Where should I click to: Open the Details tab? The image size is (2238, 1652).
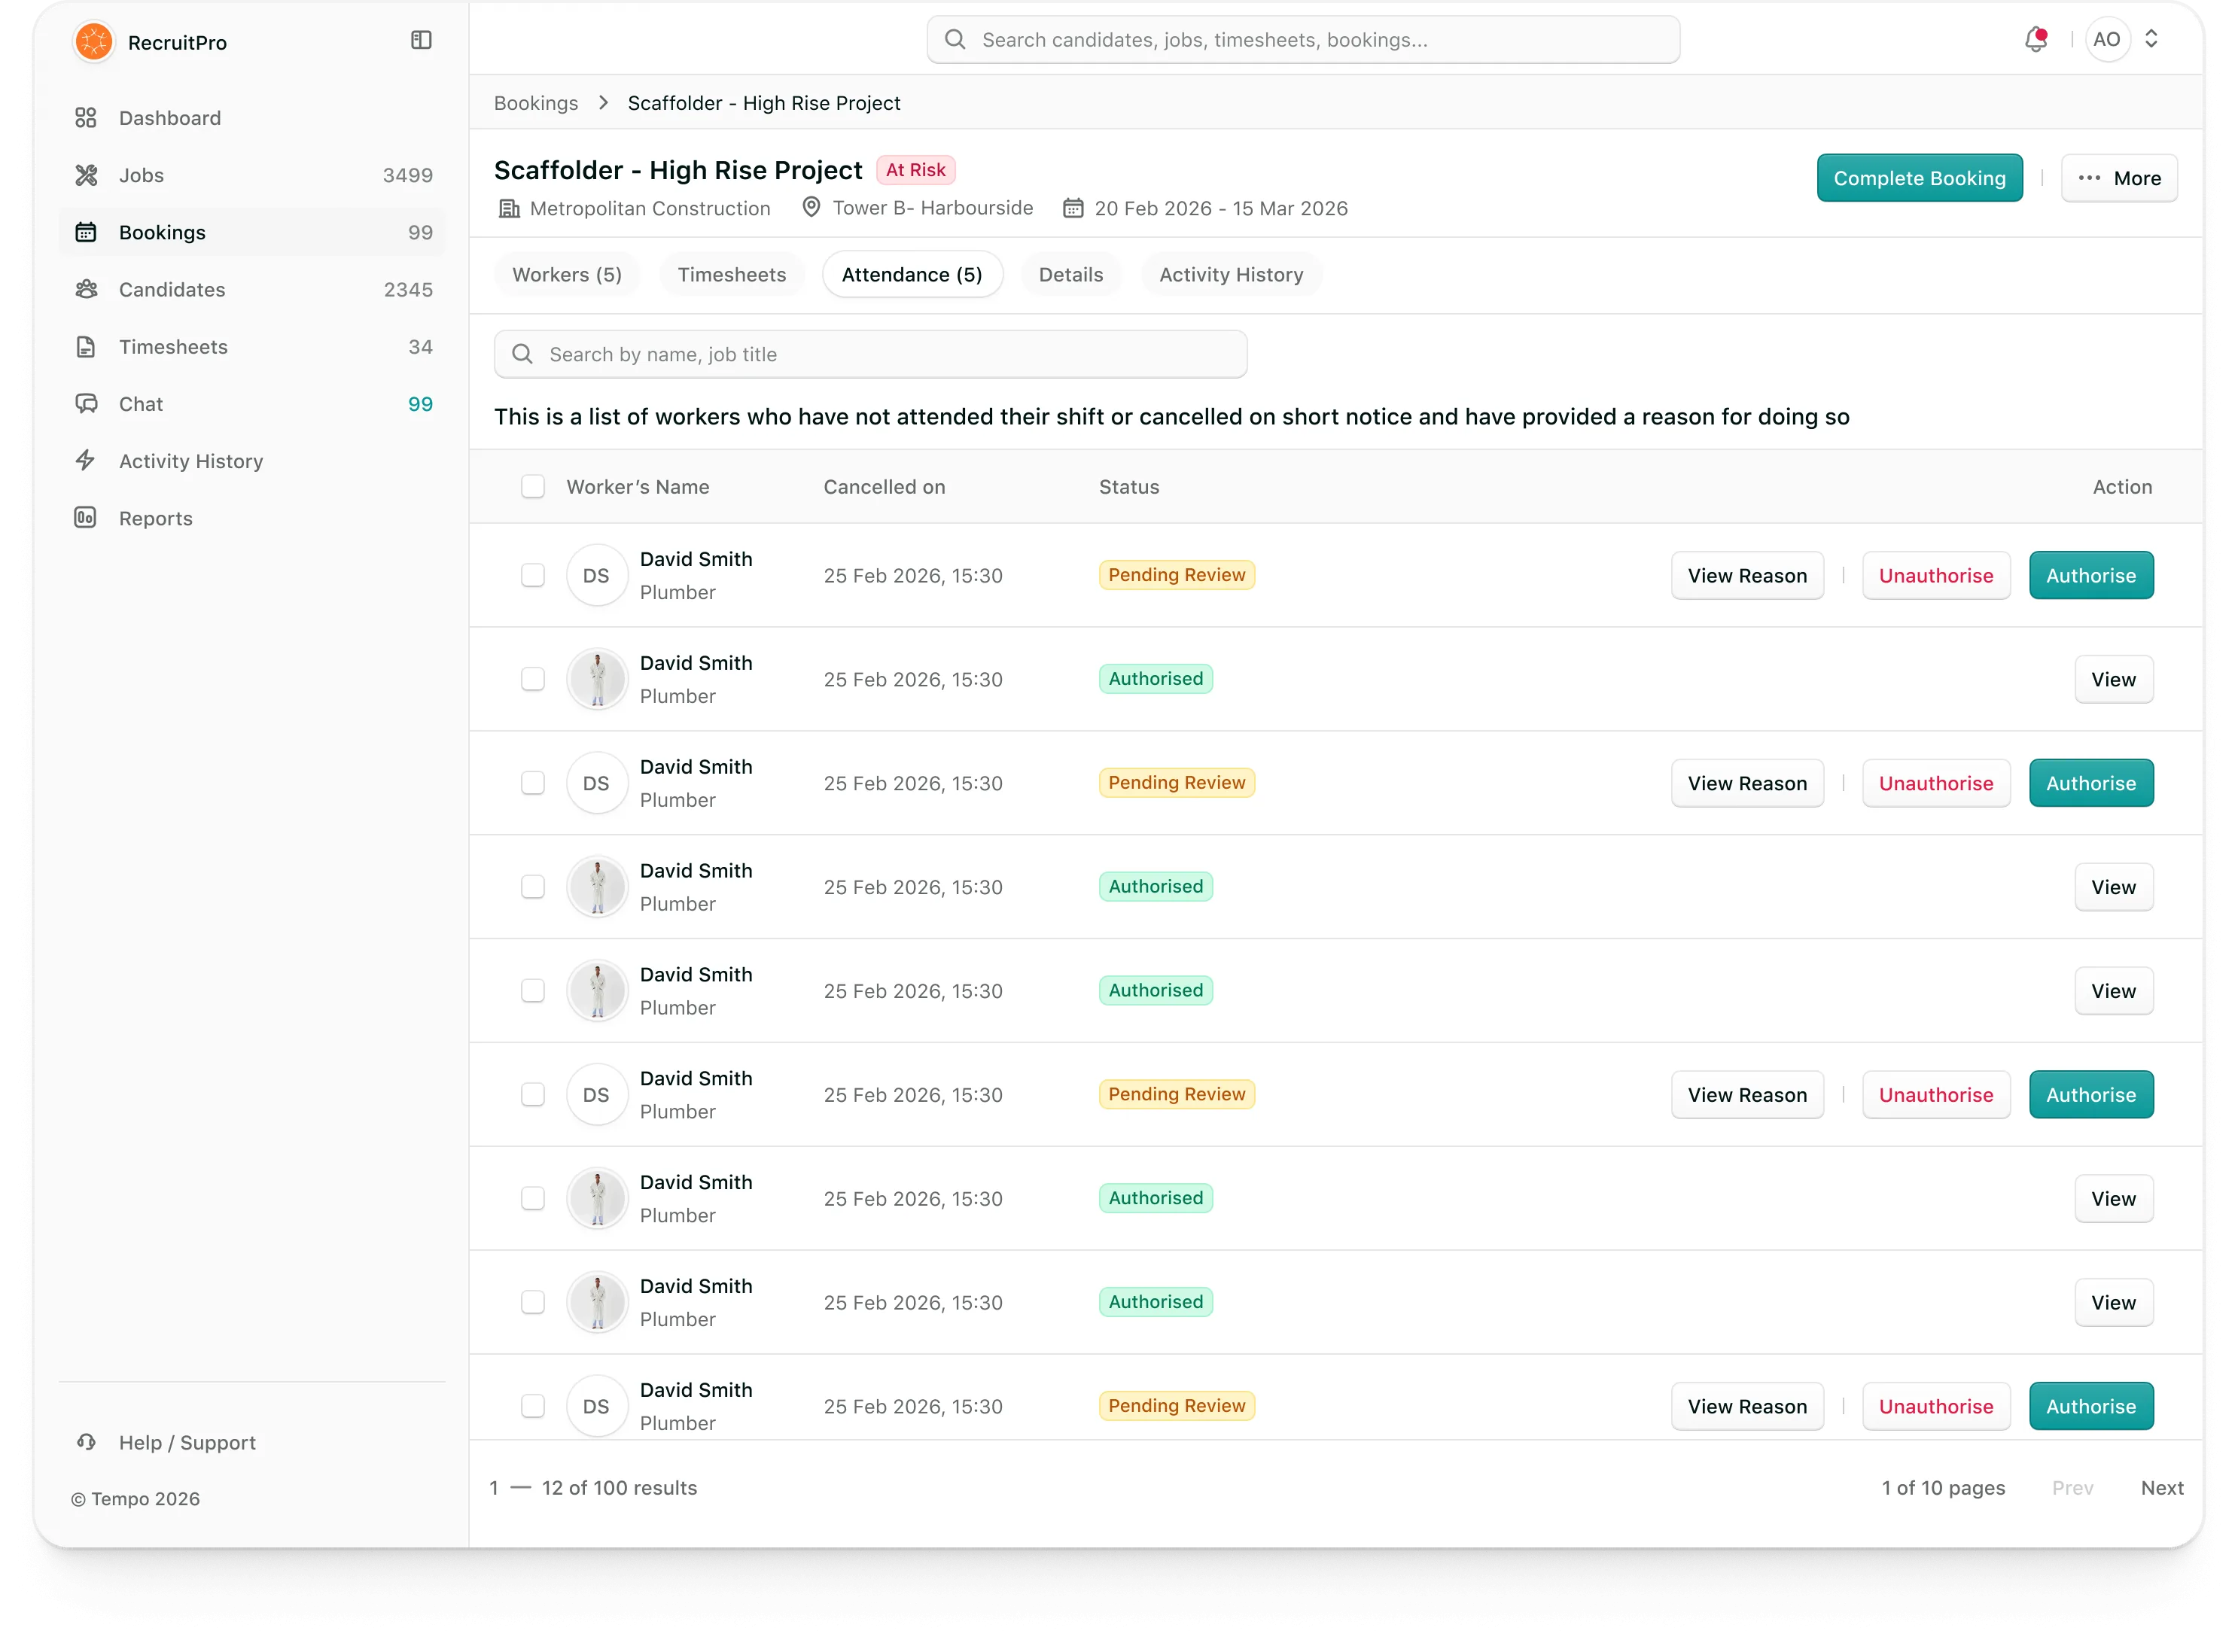tap(1071, 275)
